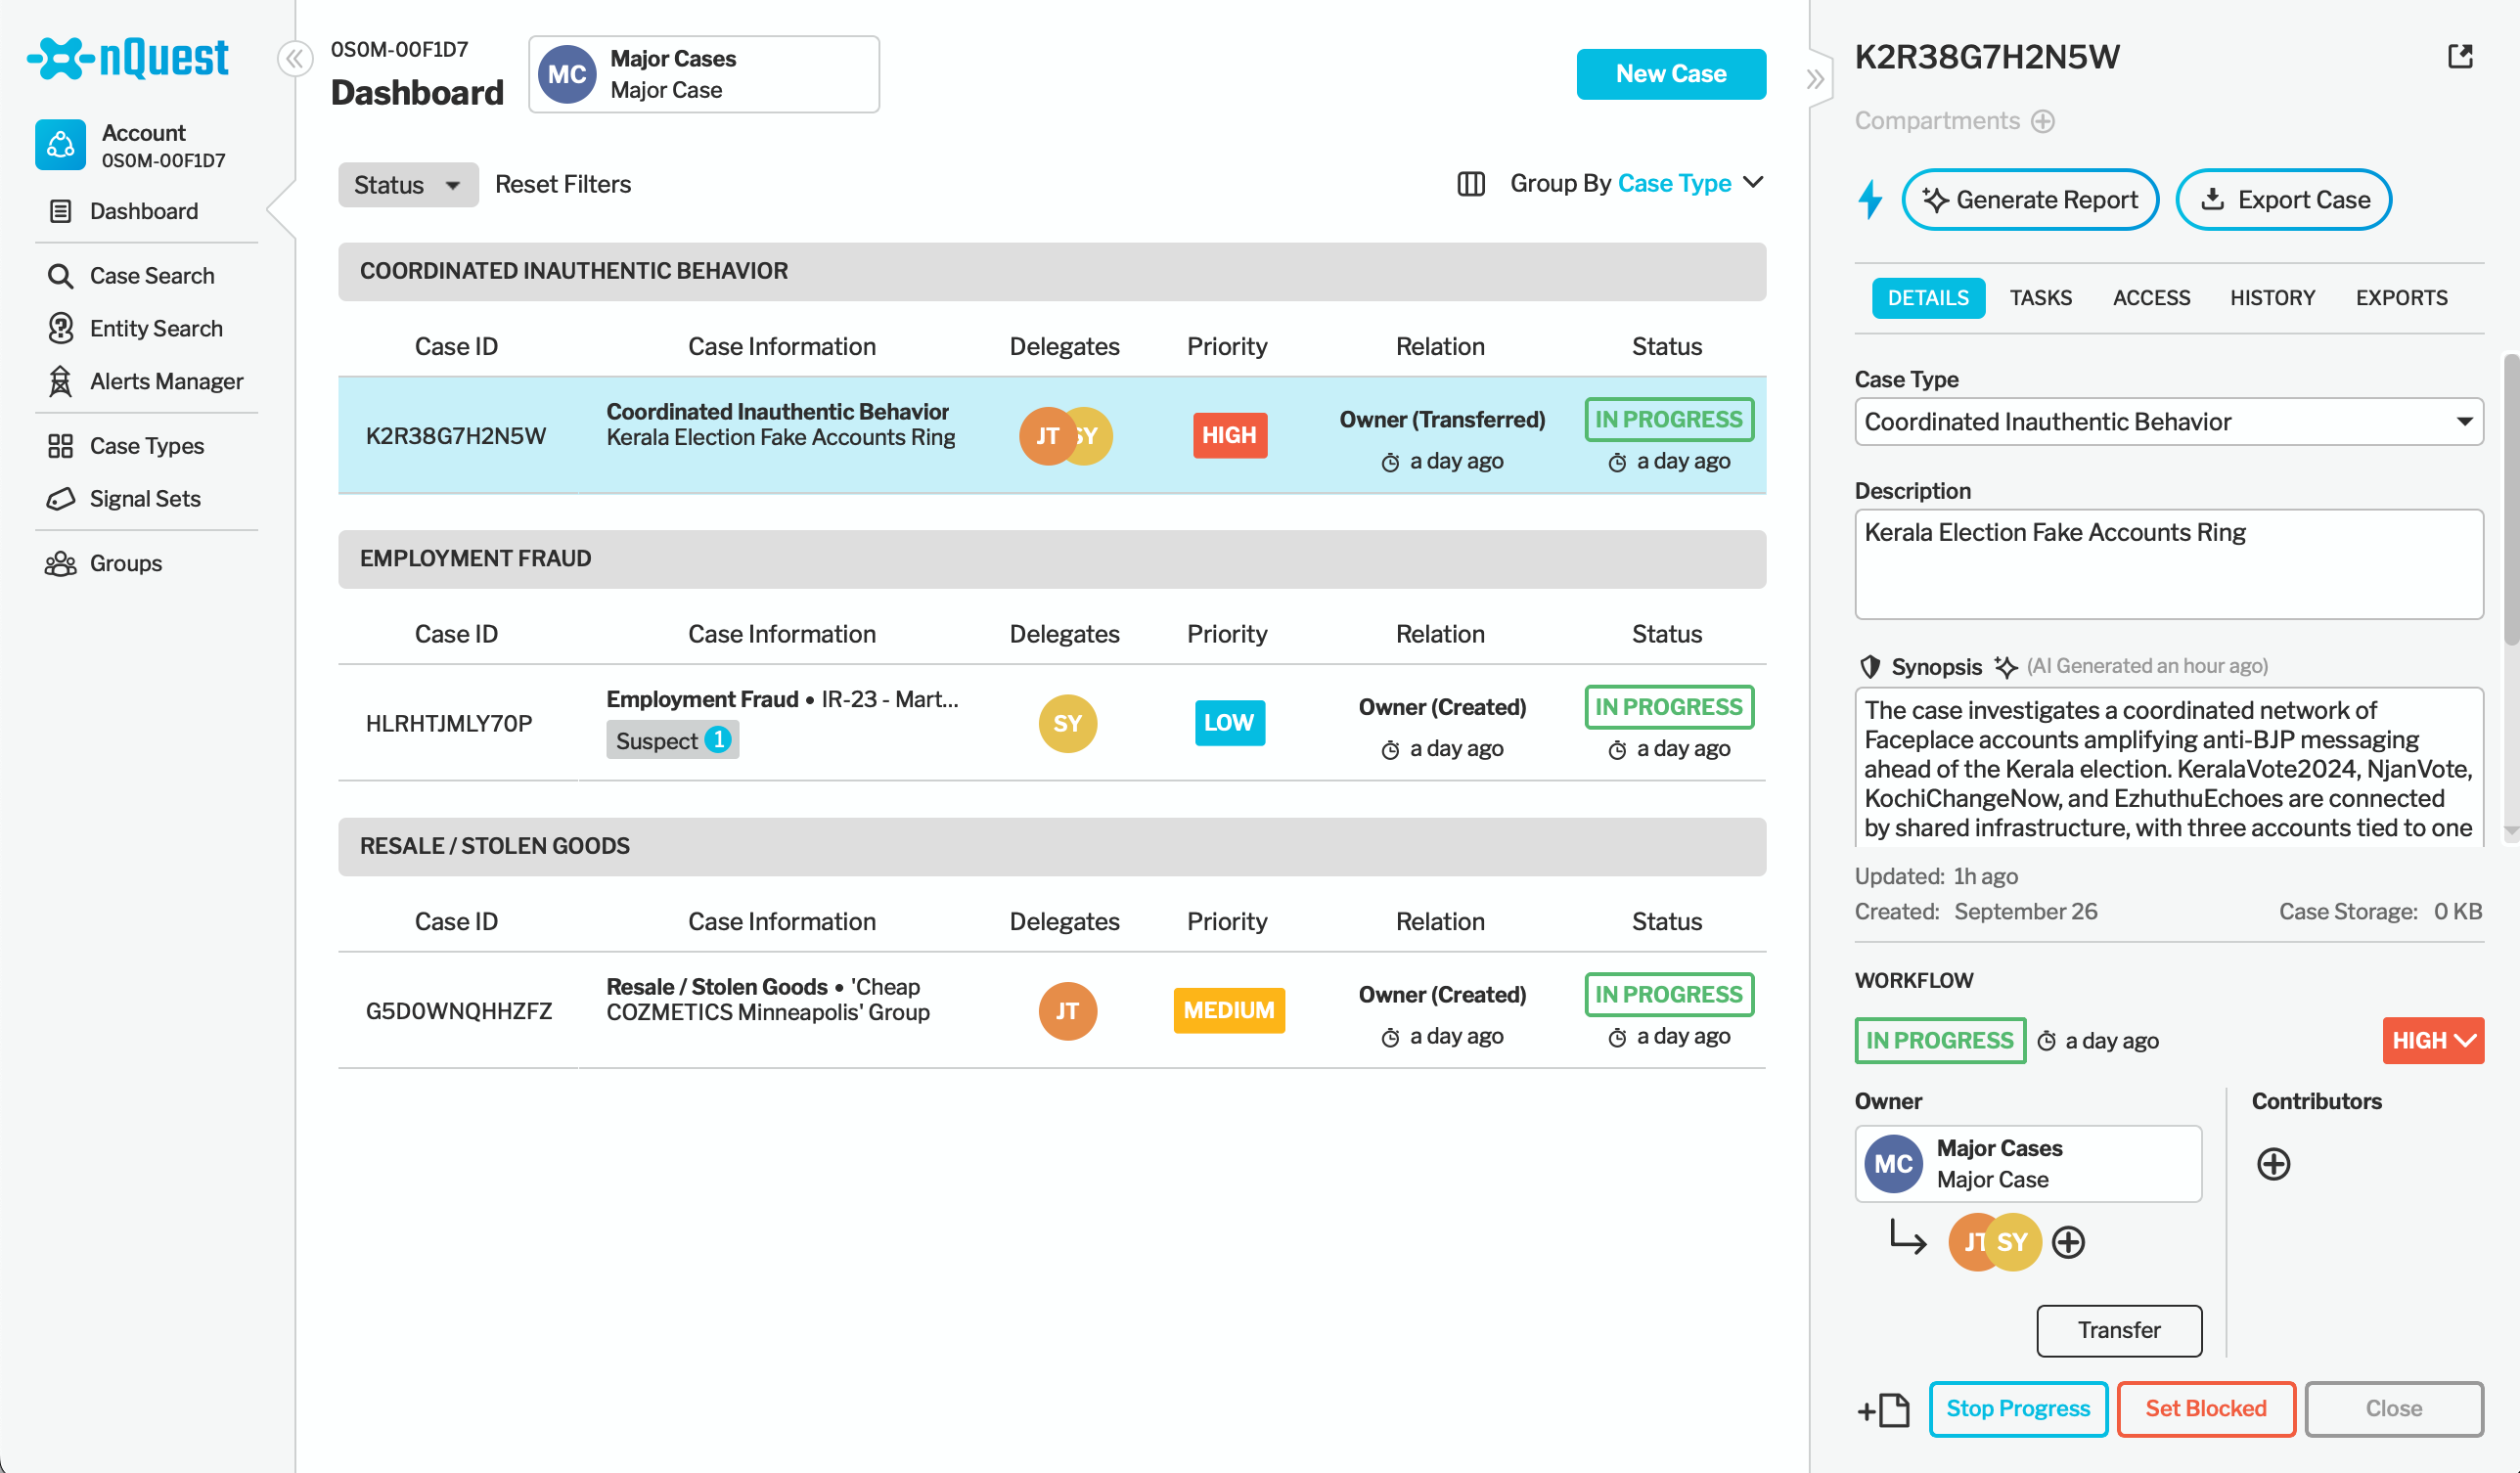
Task: Click into the Description text field
Action: tap(2168, 564)
